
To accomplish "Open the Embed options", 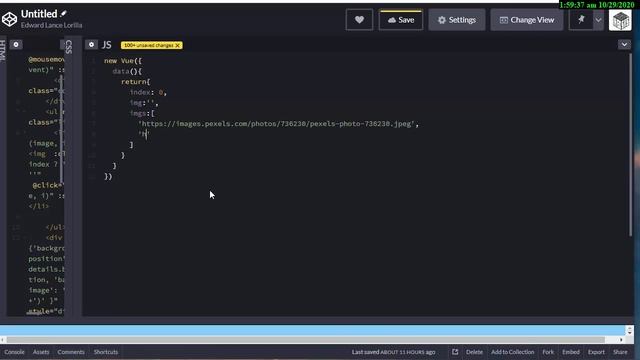I will (571, 352).
